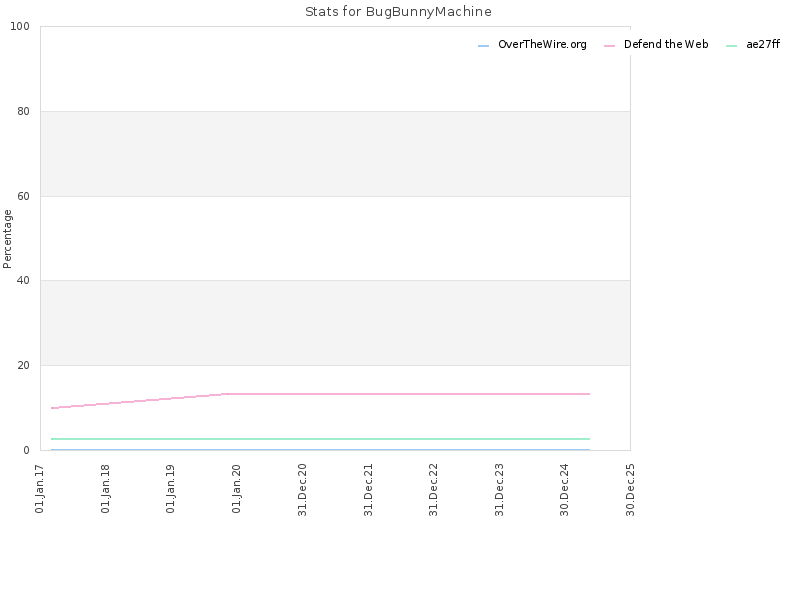The height and width of the screenshot is (600, 800).
Task: Click the 20 y-axis tick label
Action: (23, 365)
